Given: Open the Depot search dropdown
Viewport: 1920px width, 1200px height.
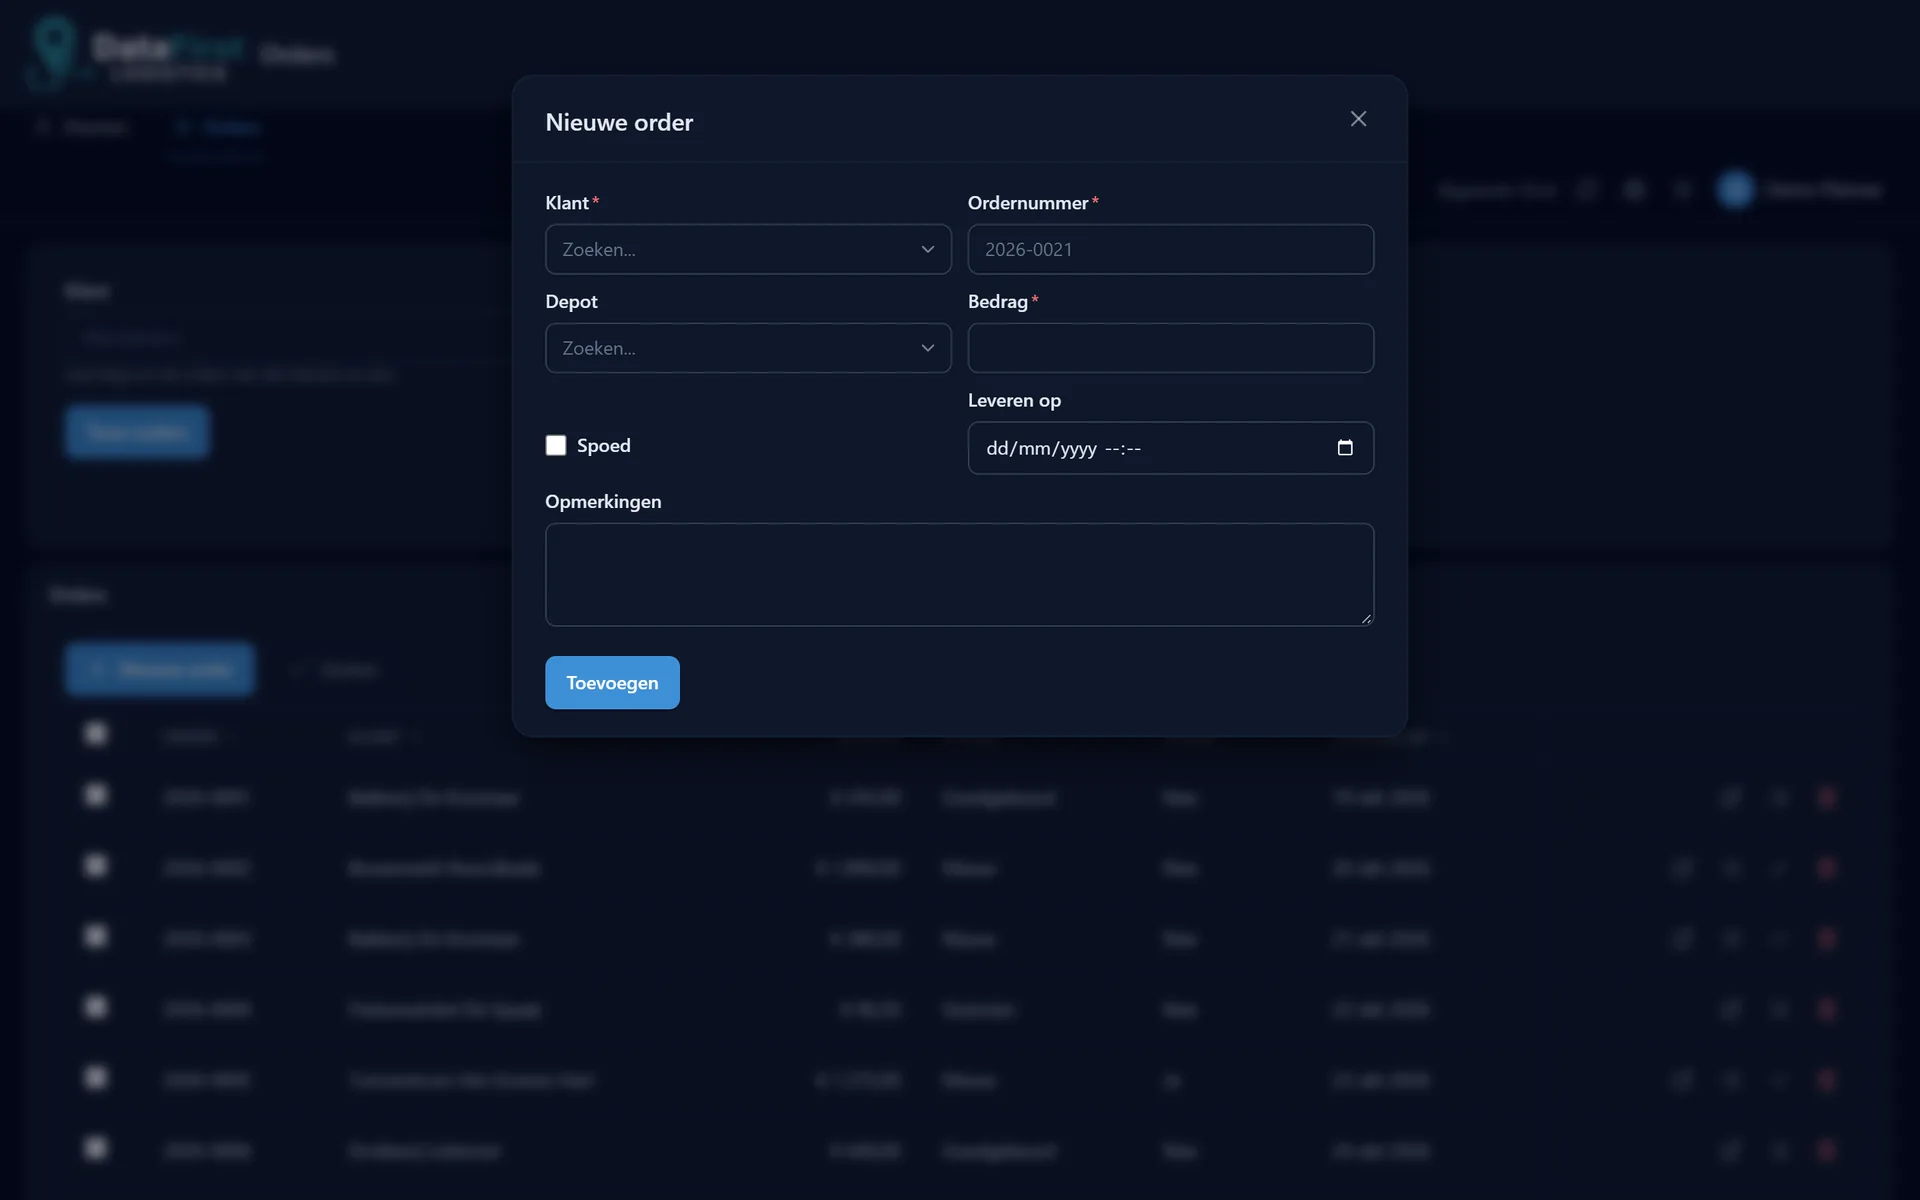Looking at the screenshot, I should click(748, 348).
